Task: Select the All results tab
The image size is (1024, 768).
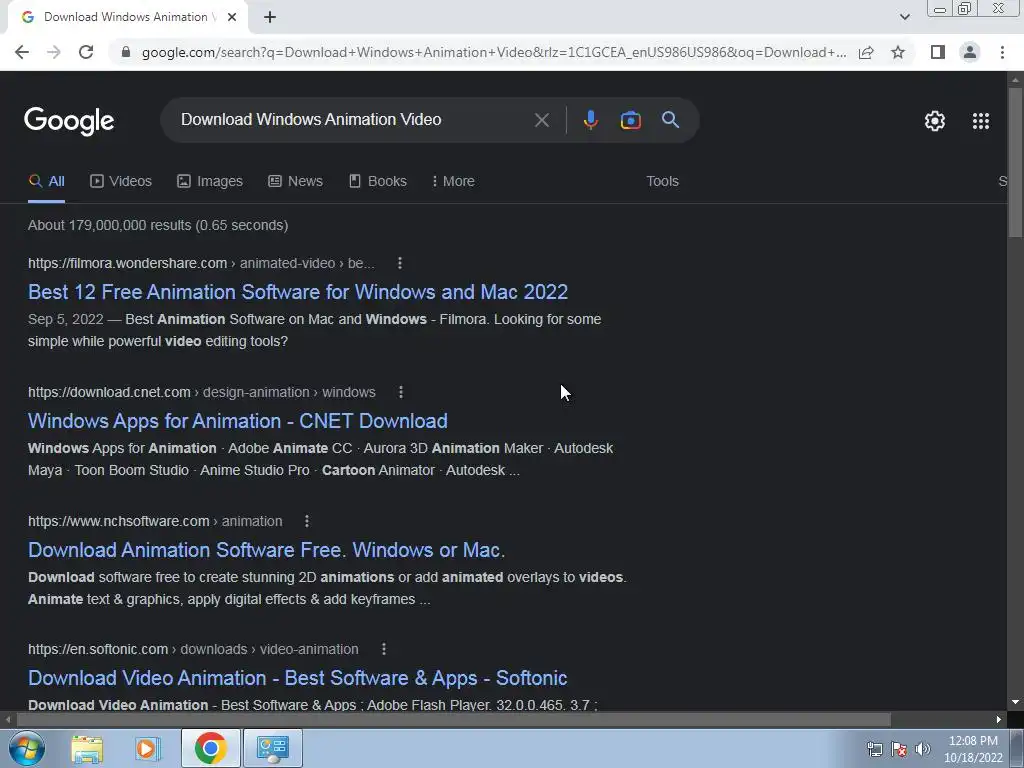Action: click(x=46, y=182)
